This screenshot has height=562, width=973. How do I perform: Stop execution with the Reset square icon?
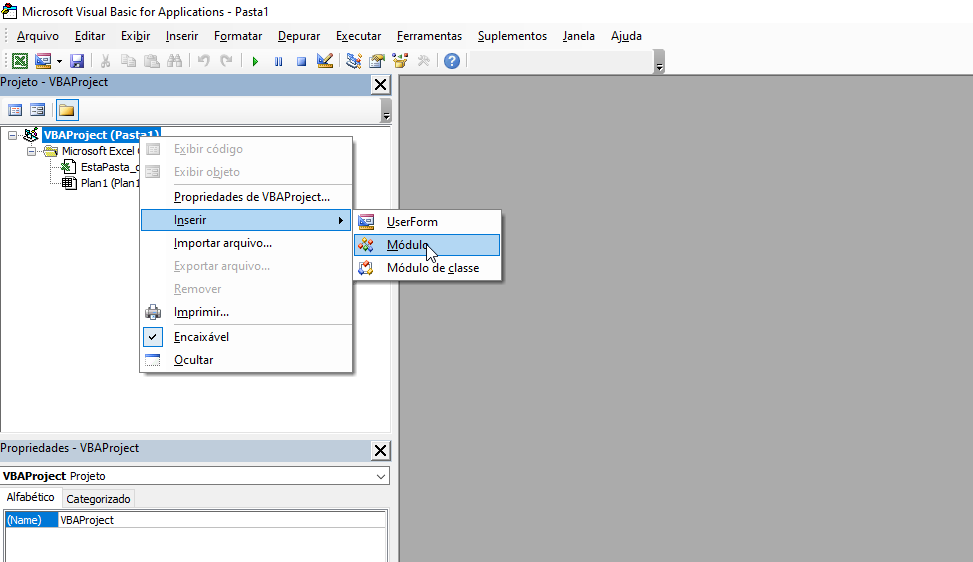coord(302,61)
